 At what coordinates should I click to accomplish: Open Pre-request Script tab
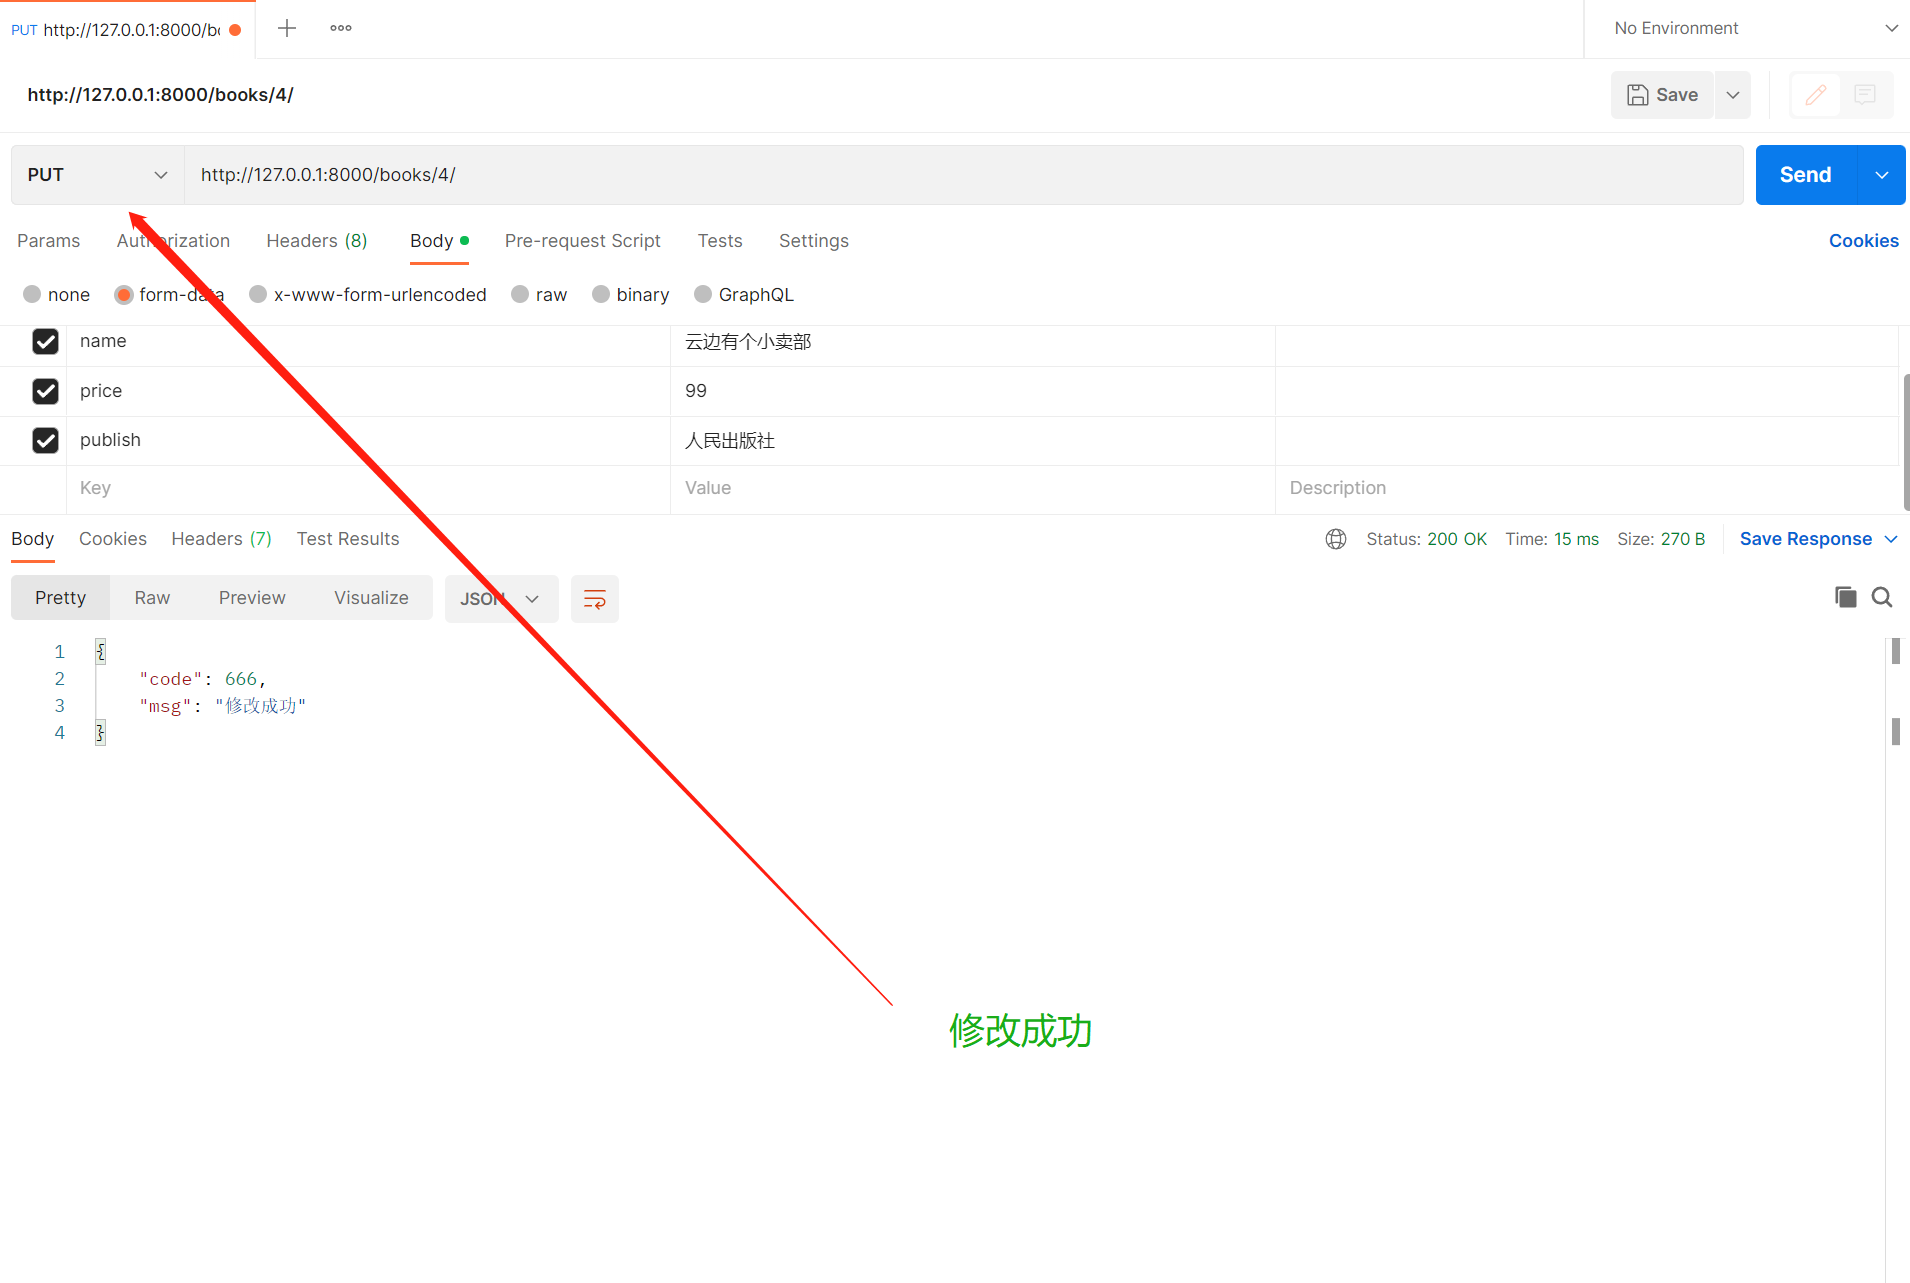[583, 241]
